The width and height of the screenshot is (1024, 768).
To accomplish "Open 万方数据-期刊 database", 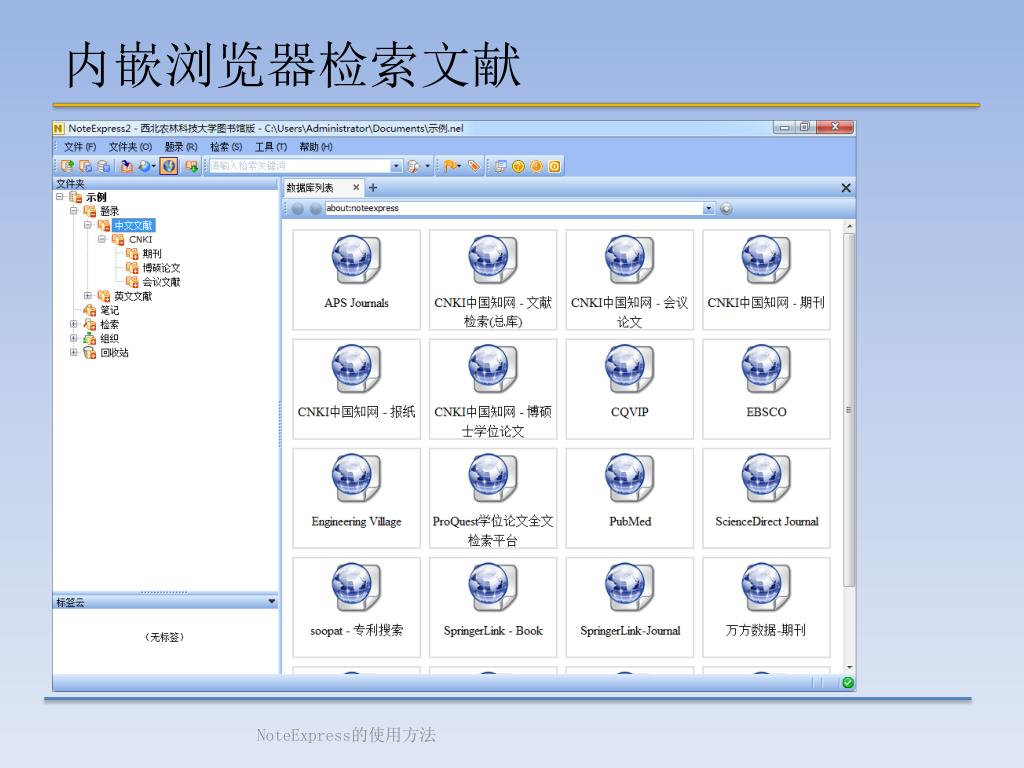I will pos(766,607).
